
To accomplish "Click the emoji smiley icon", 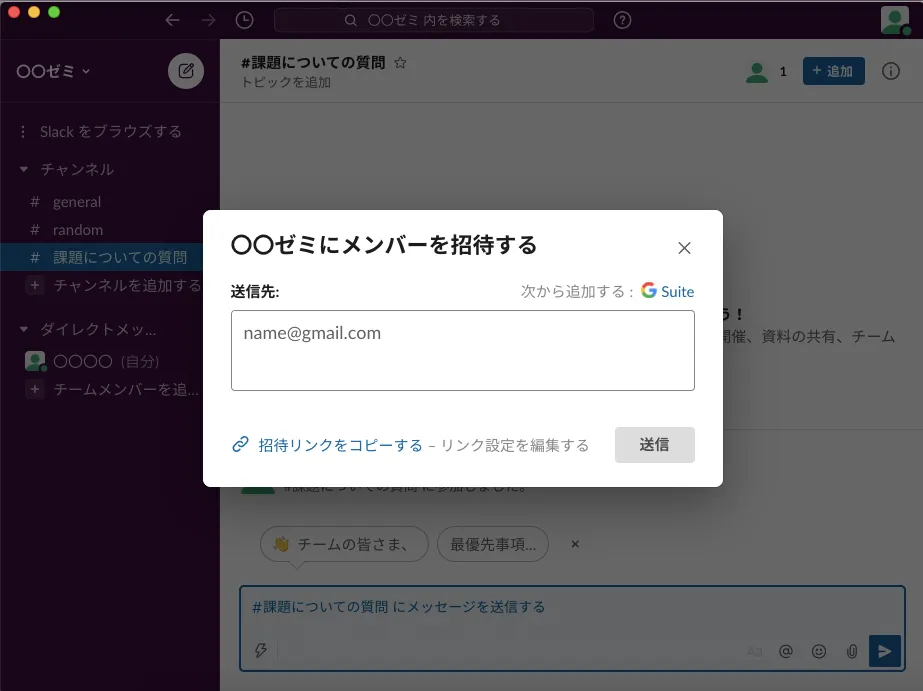I will click(819, 651).
